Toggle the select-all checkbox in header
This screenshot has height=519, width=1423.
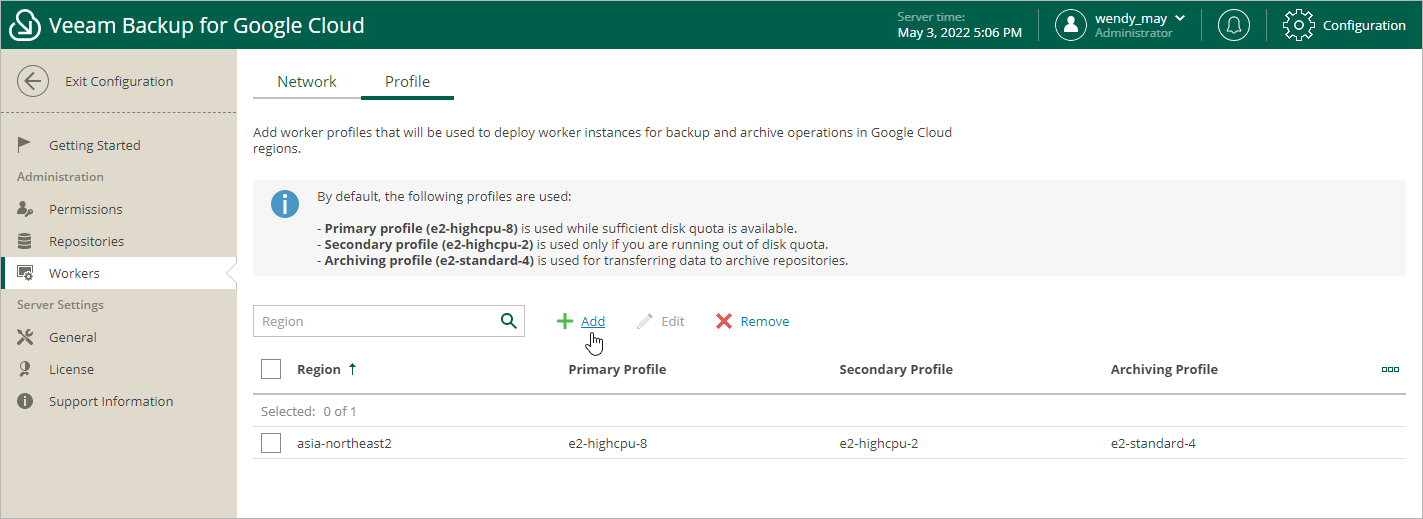click(x=271, y=369)
